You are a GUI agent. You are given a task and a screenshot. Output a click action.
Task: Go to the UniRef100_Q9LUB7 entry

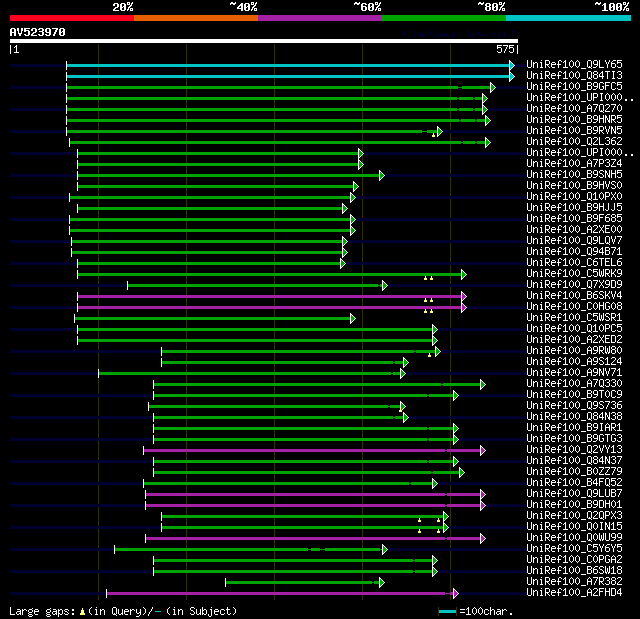(574, 494)
